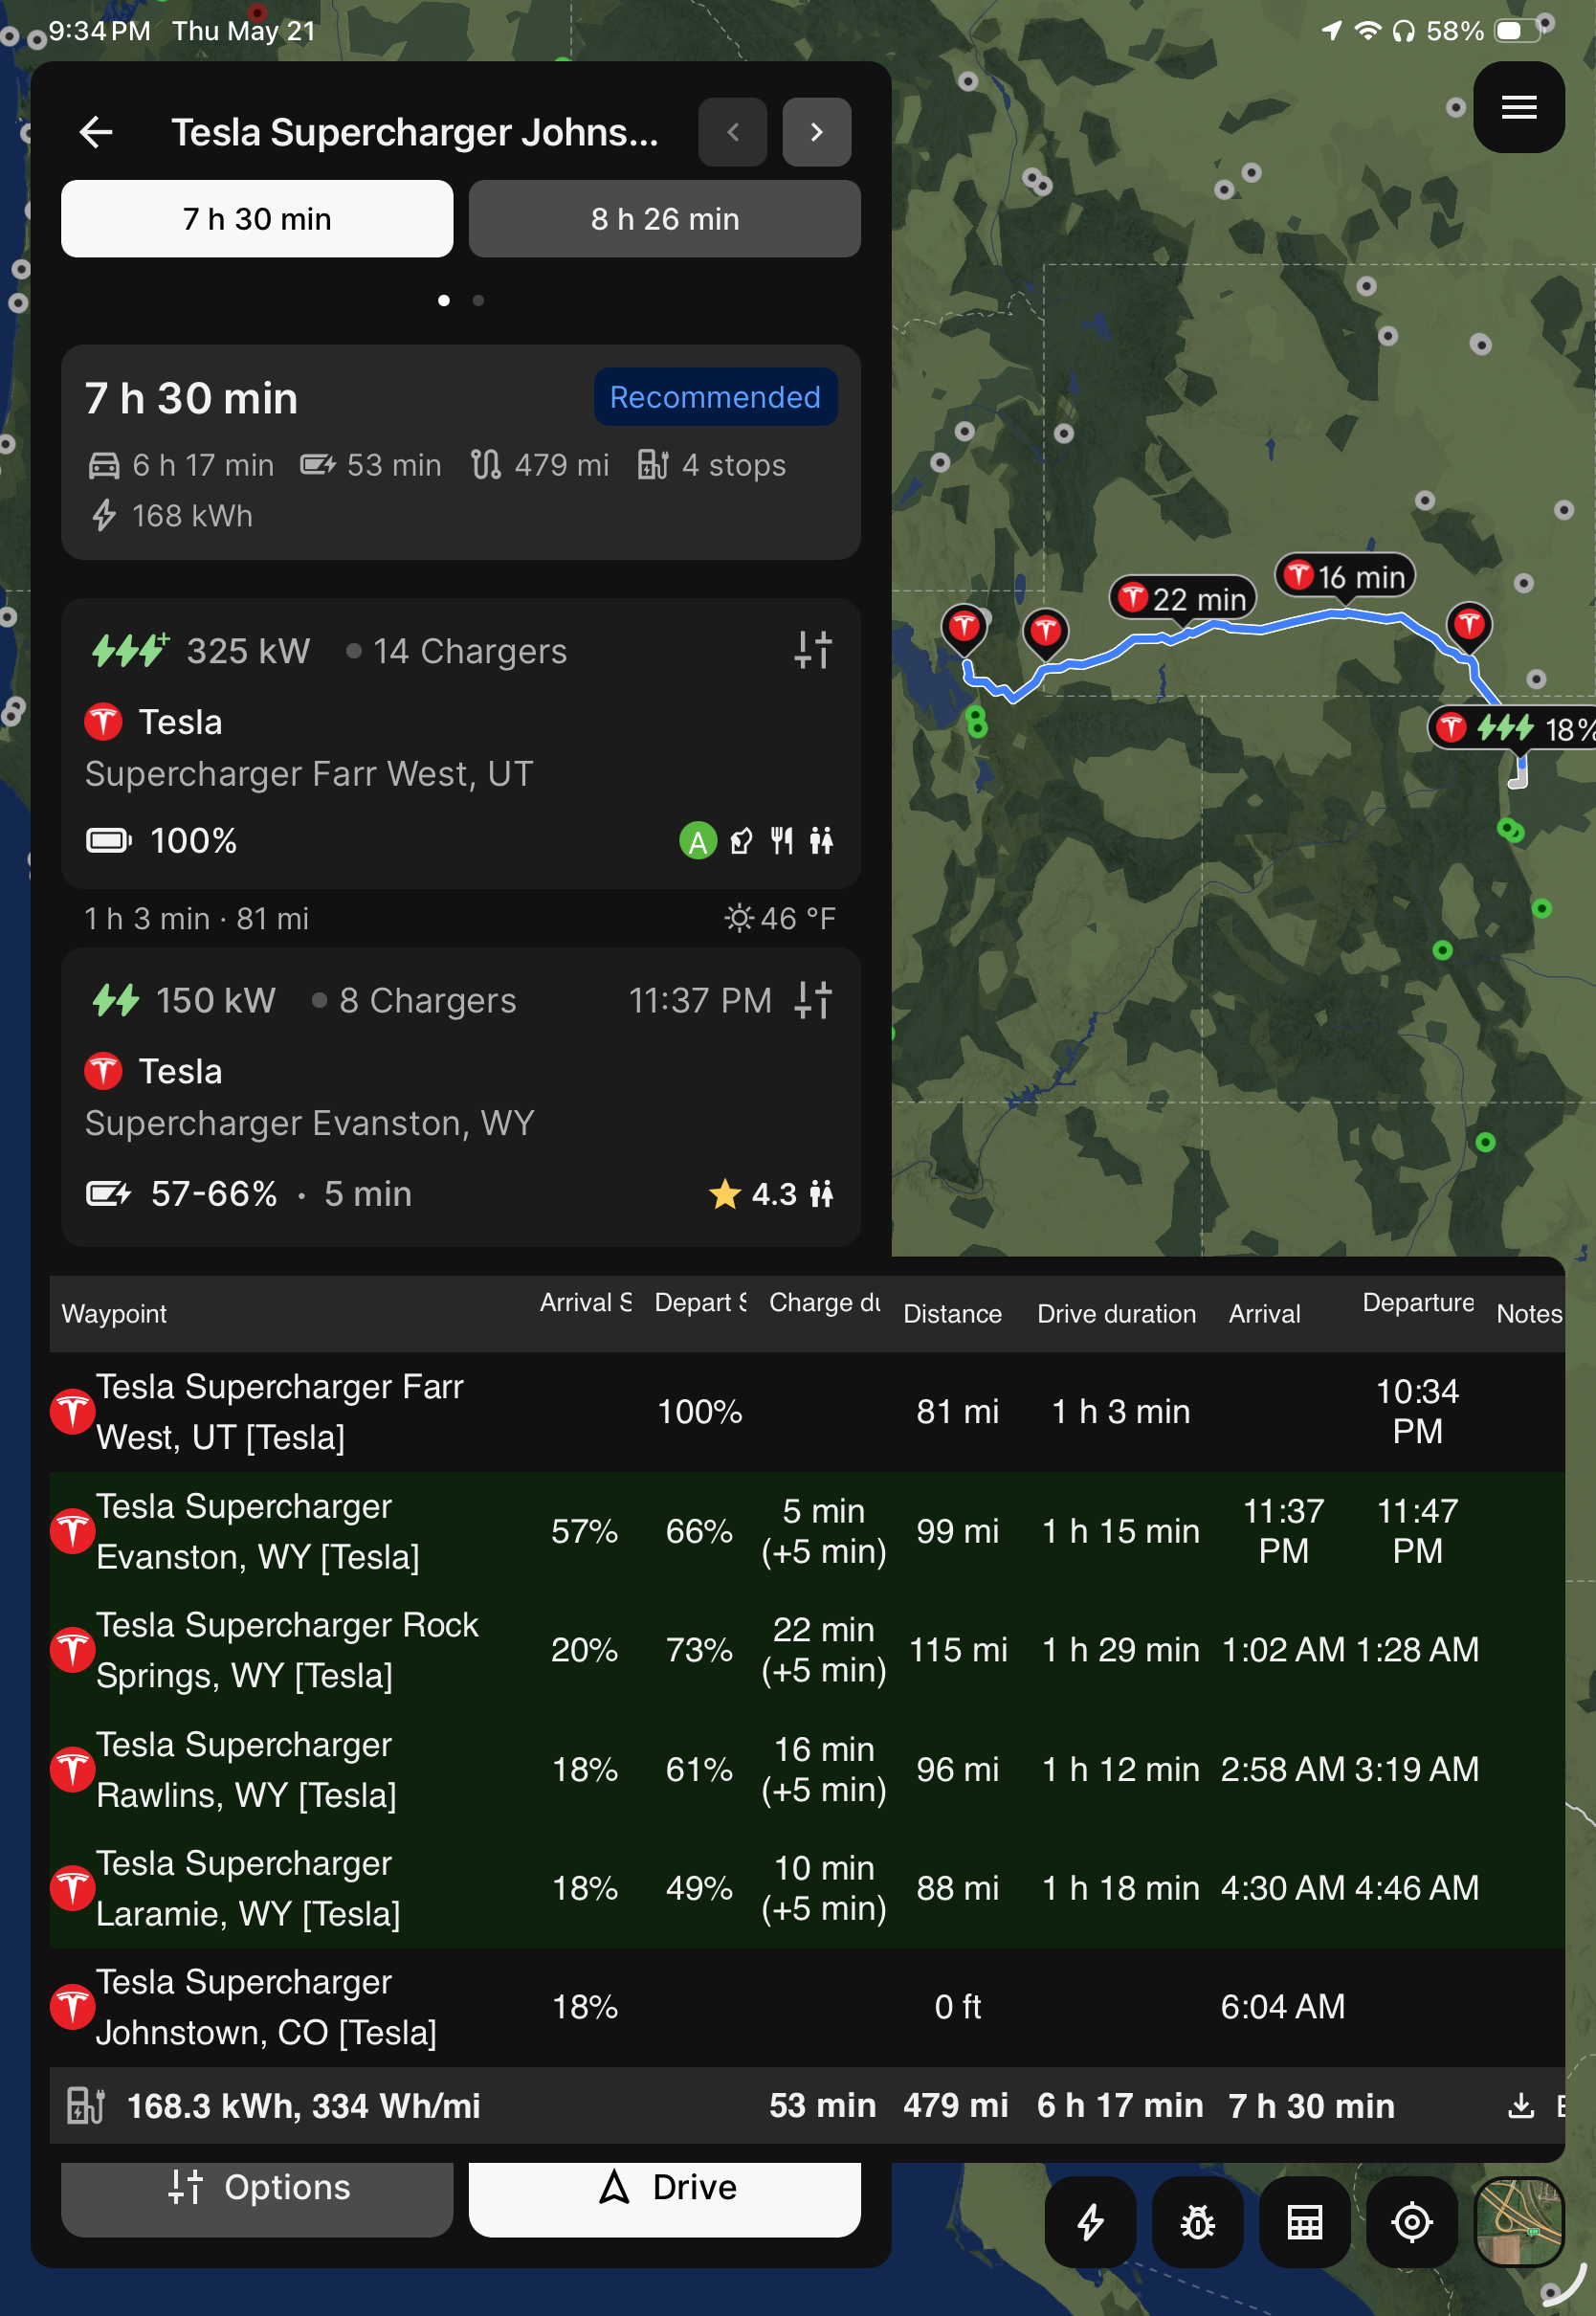Select the Farr West, UT table row

click(x=807, y=1412)
